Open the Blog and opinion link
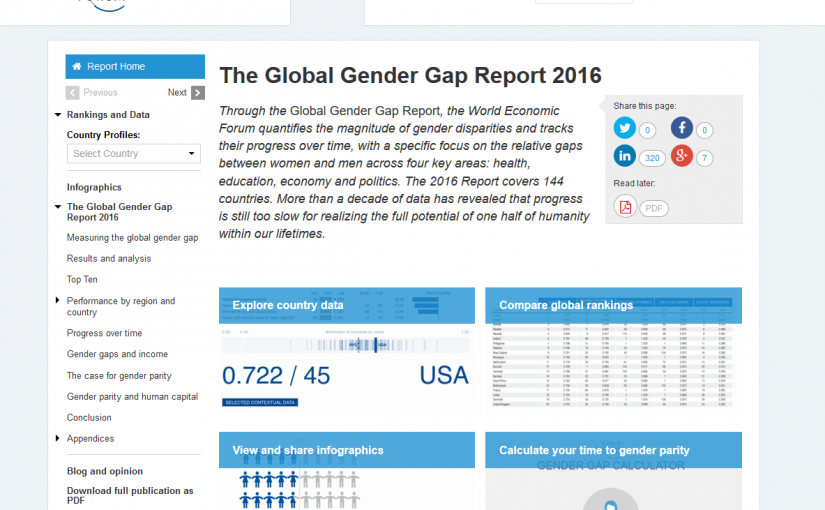 tap(105, 471)
